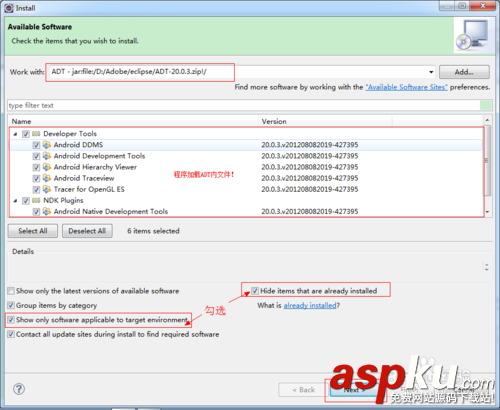The image size is (500, 410).
Task: Click the Android Development Tools plugin icon
Action: coord(47,156)
